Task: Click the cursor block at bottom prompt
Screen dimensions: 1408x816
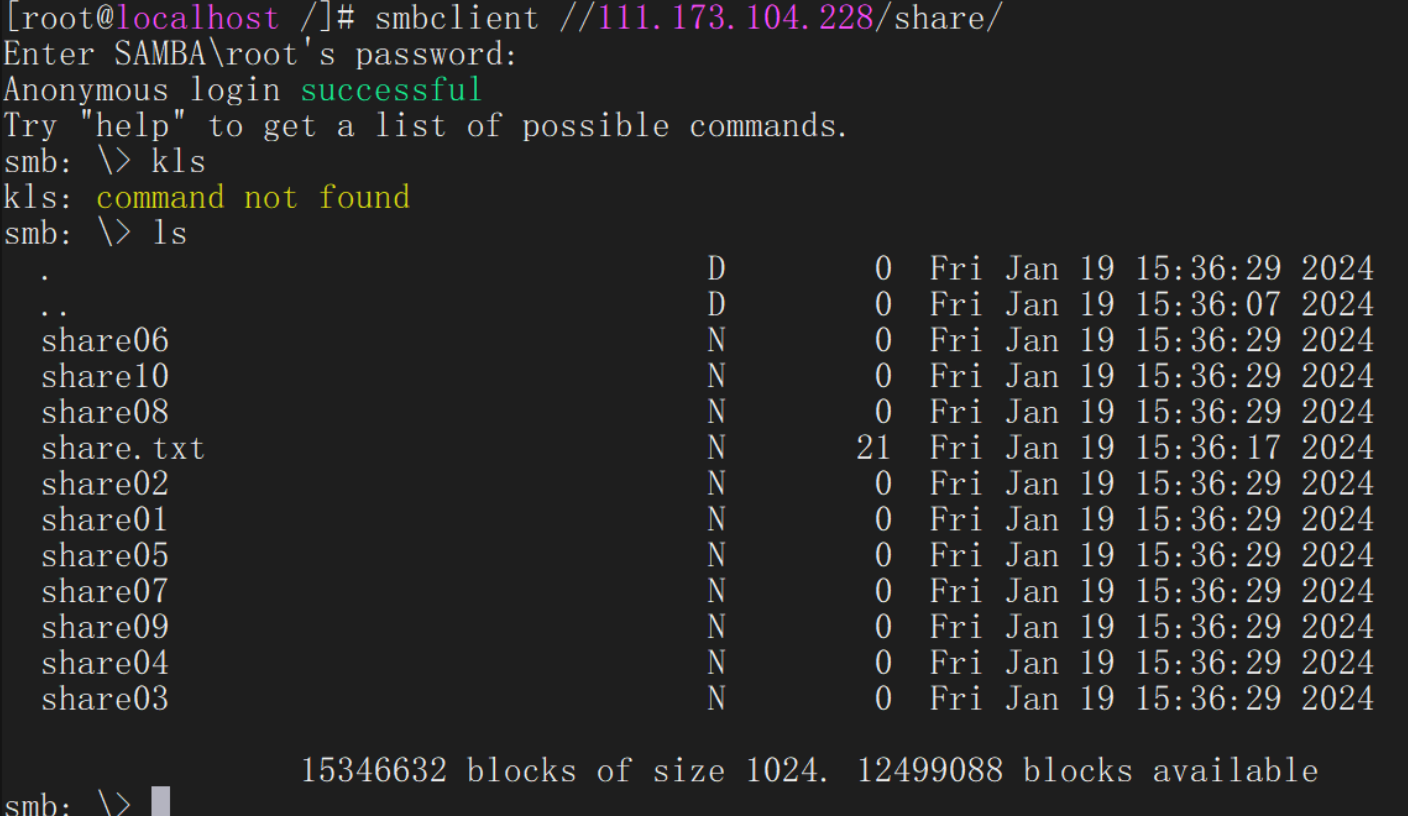Action: click(x=160, y=803)
